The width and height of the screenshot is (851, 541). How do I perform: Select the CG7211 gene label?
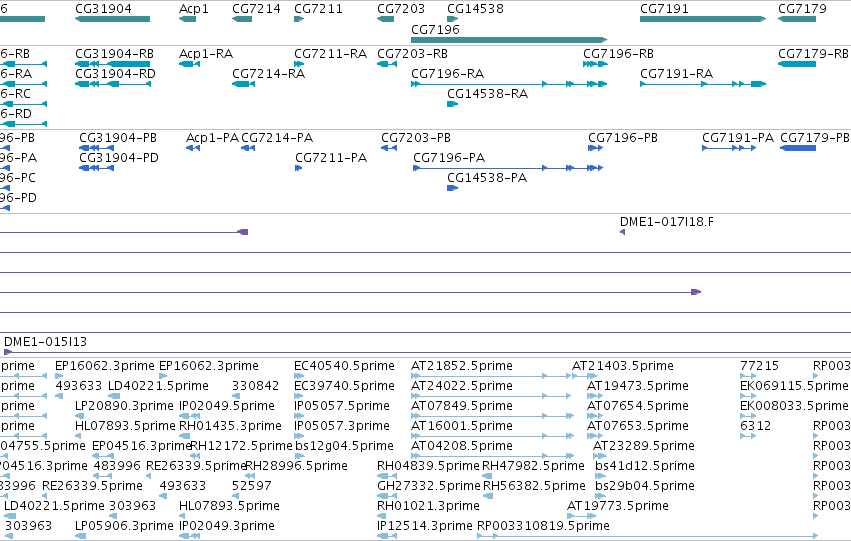coord(319,9)
